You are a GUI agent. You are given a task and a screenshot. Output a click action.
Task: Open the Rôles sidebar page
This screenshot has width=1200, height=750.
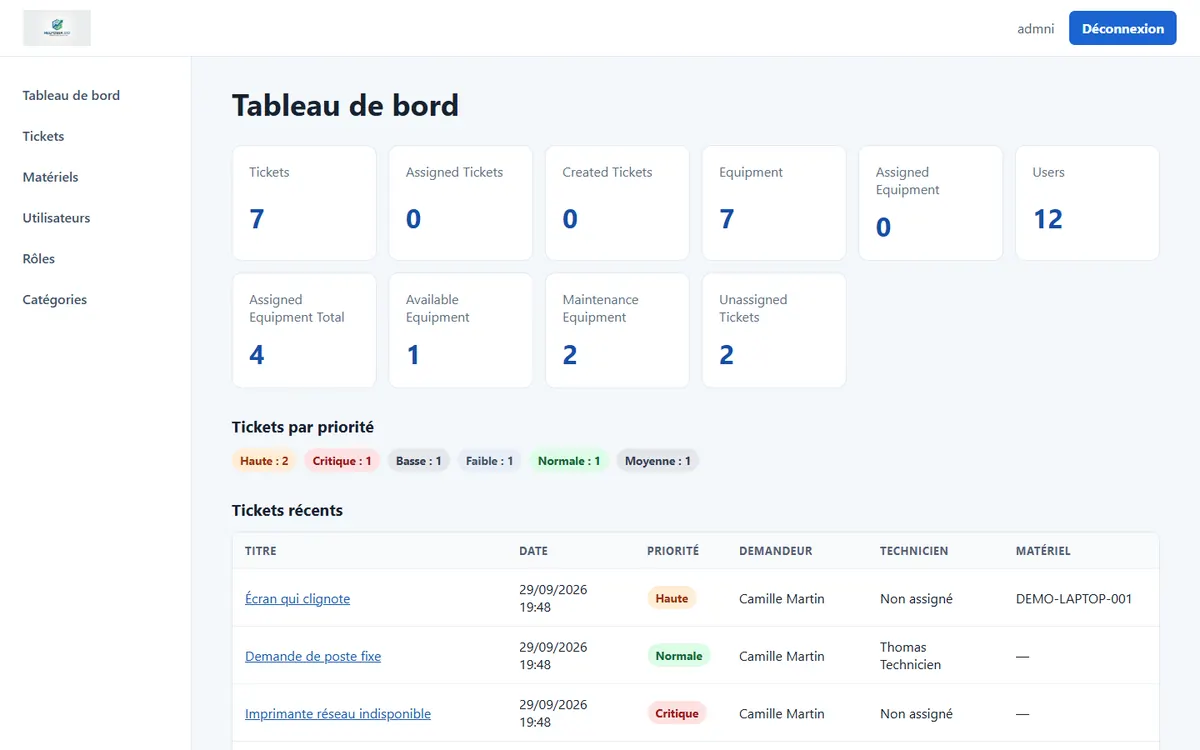(39, 259)
